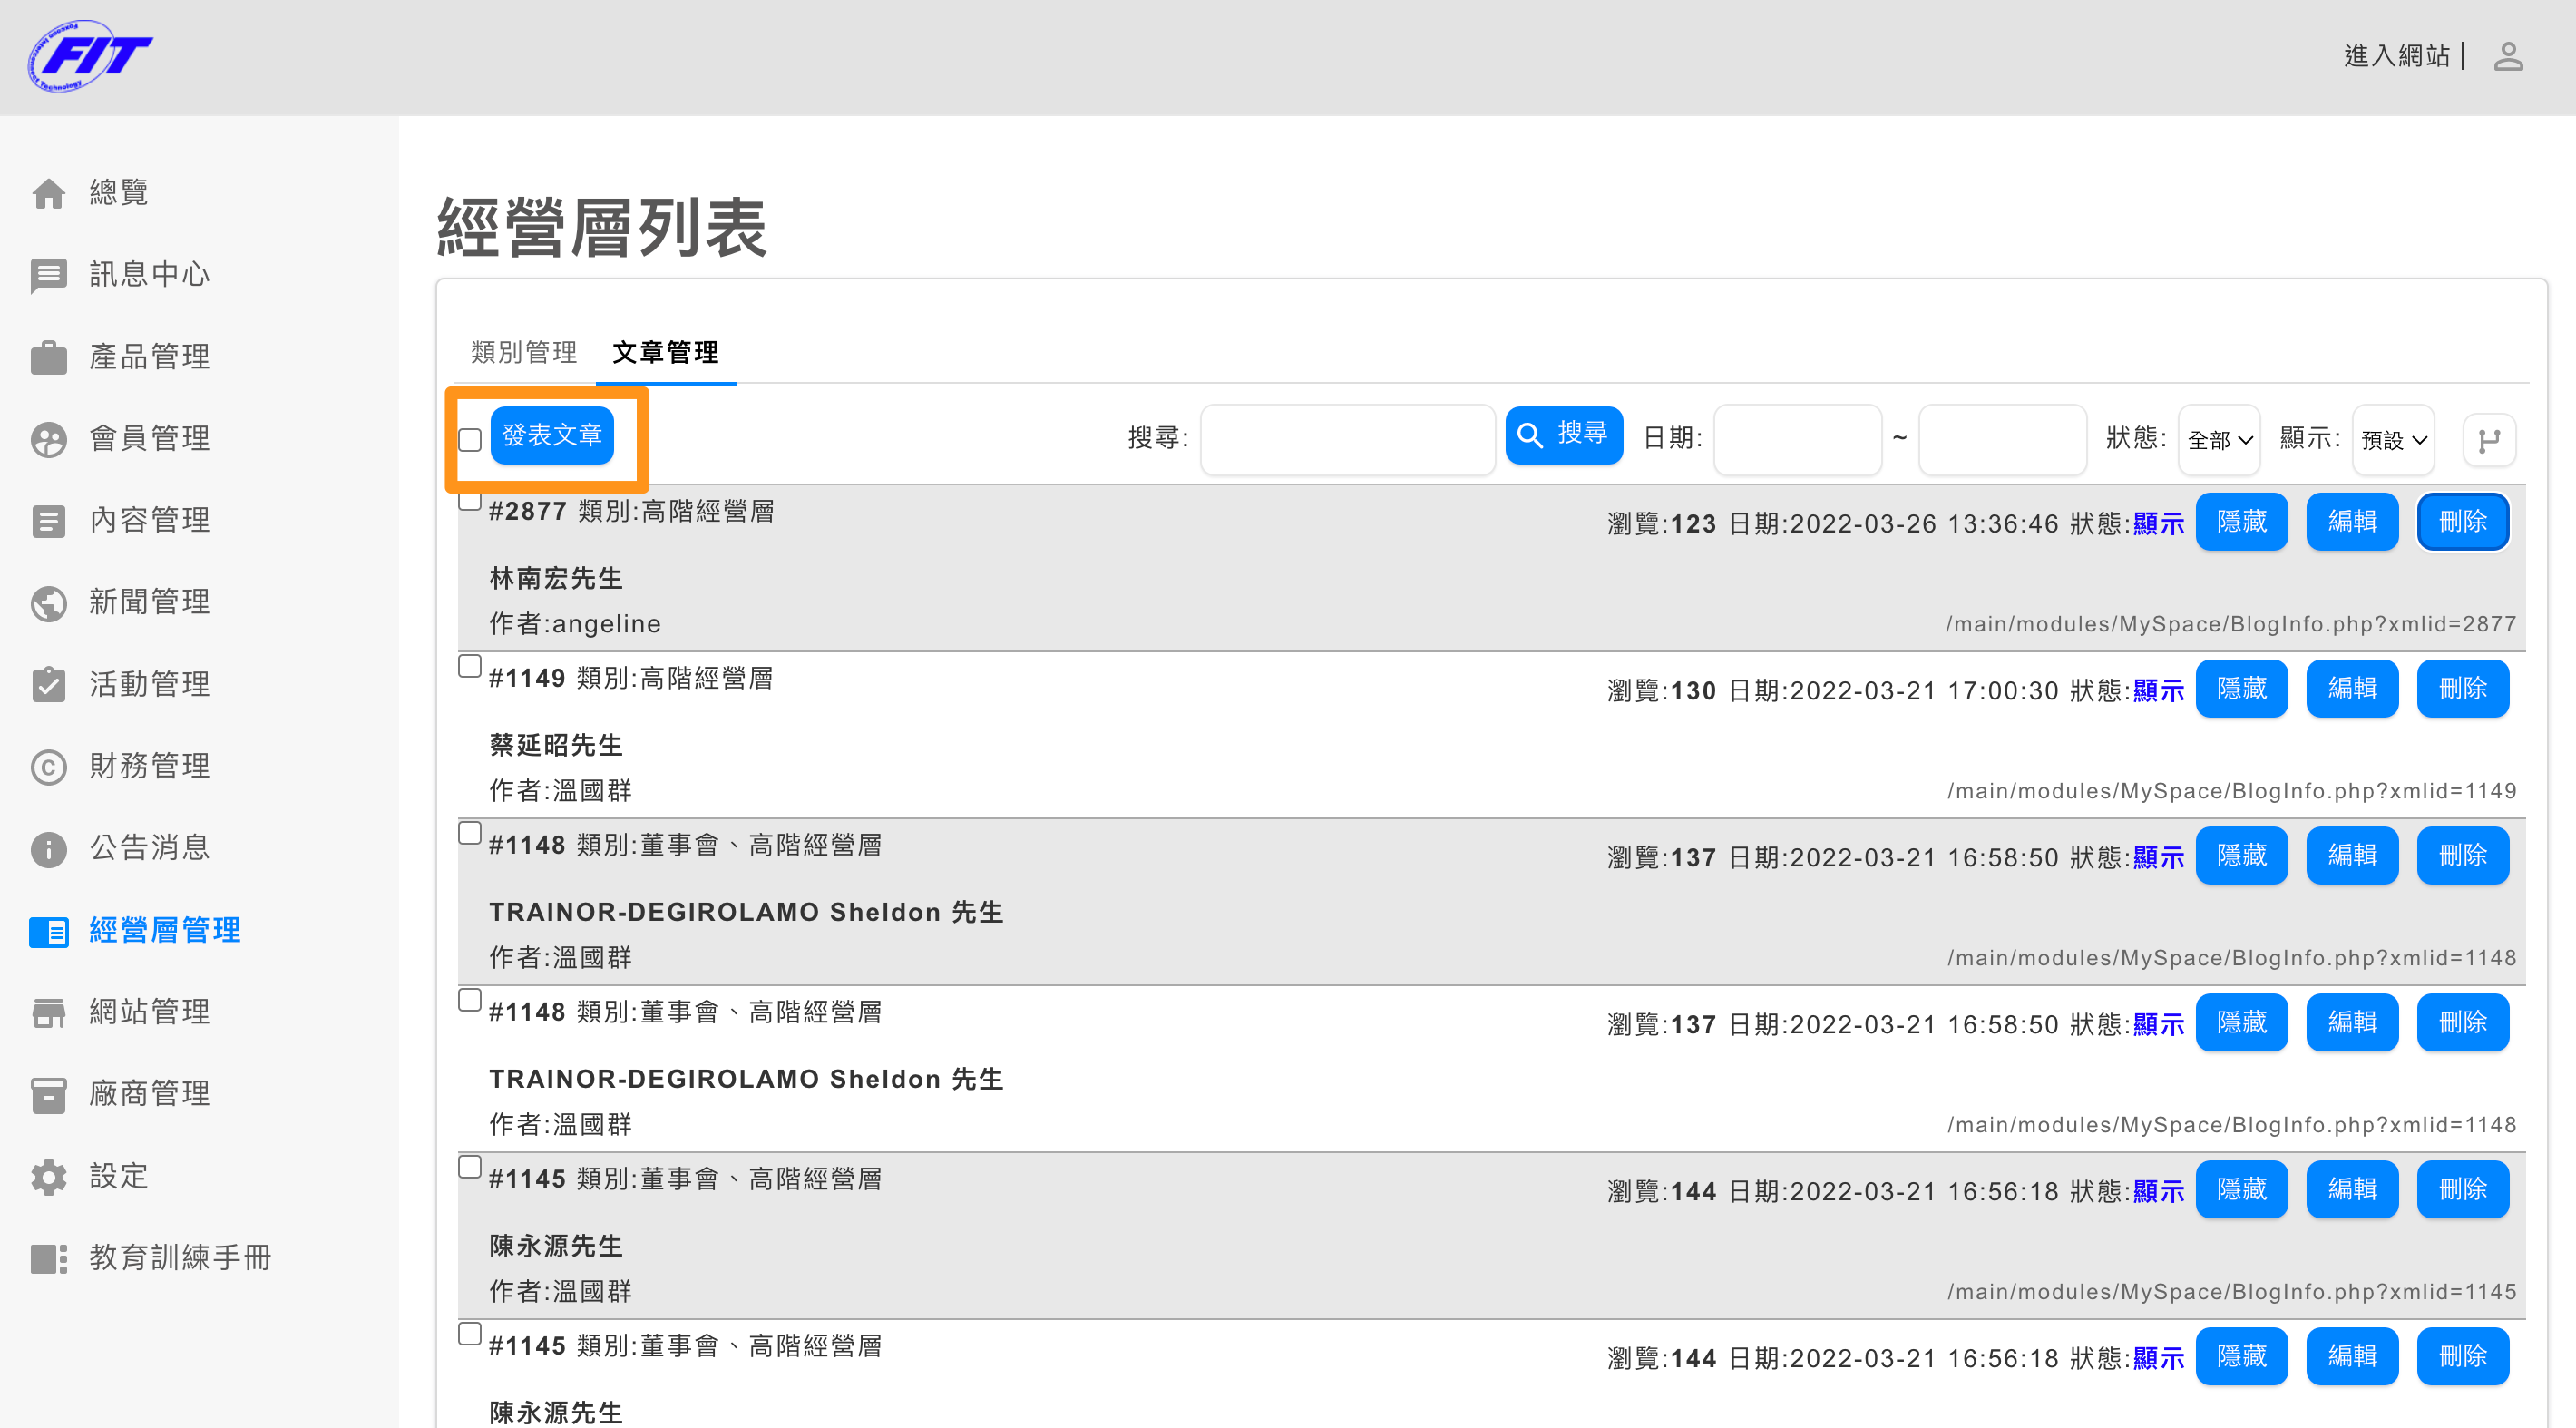Image resolution: width=2576 pixels, height=1428 pixels.
Task: Click the checklist icon beside 活動管理
Action: coord(48,685)
